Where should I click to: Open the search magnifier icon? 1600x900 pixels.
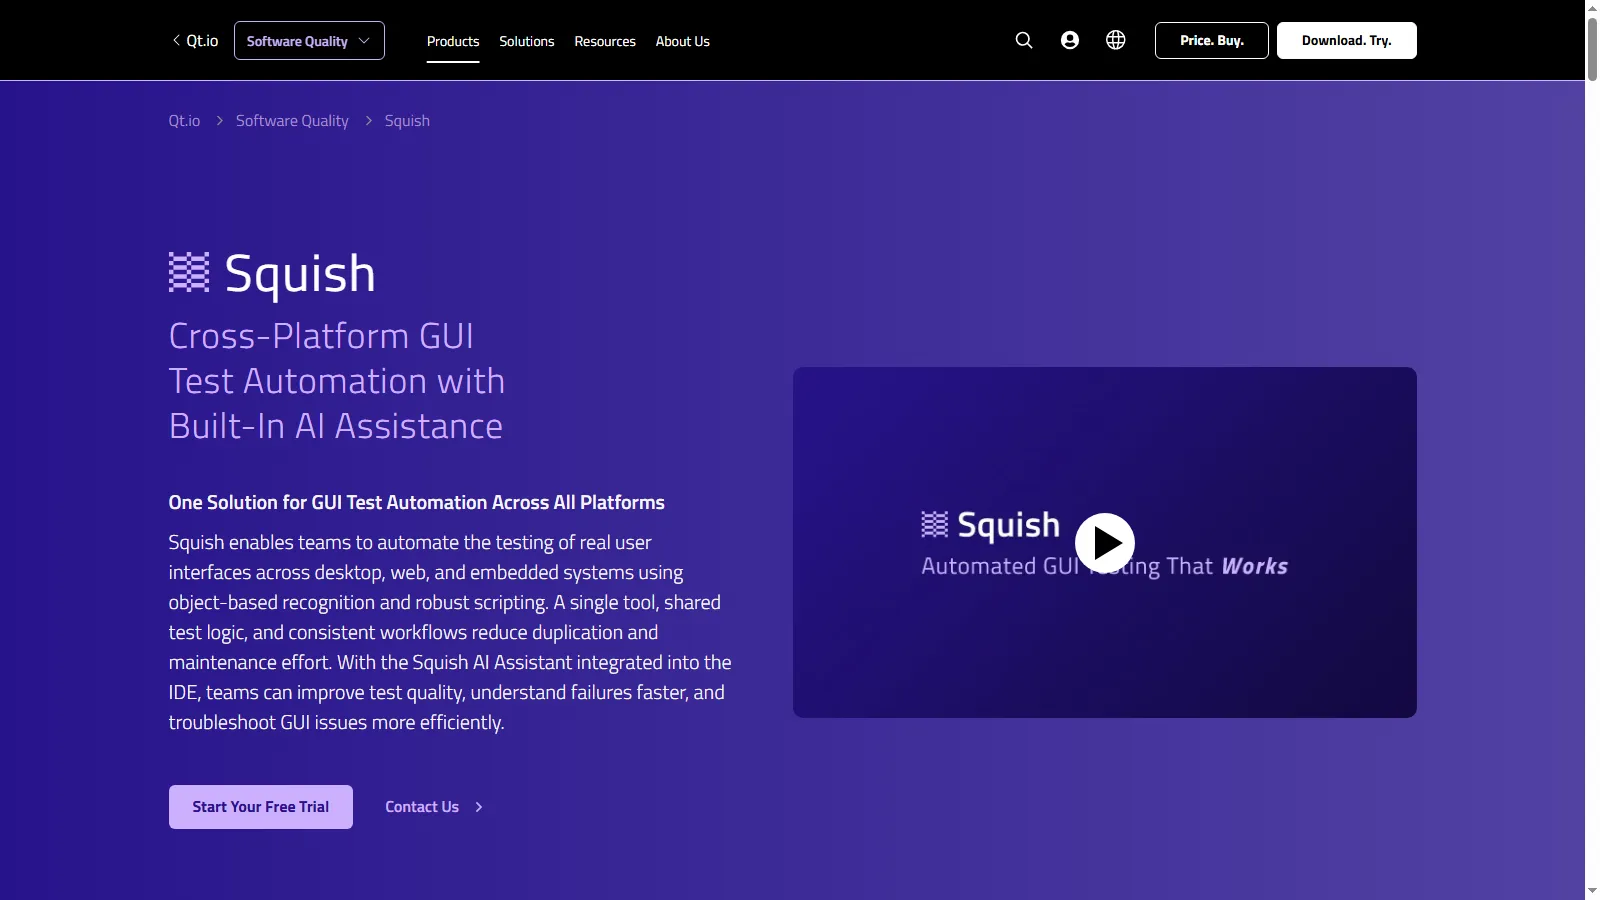[x=1024, y=40]
